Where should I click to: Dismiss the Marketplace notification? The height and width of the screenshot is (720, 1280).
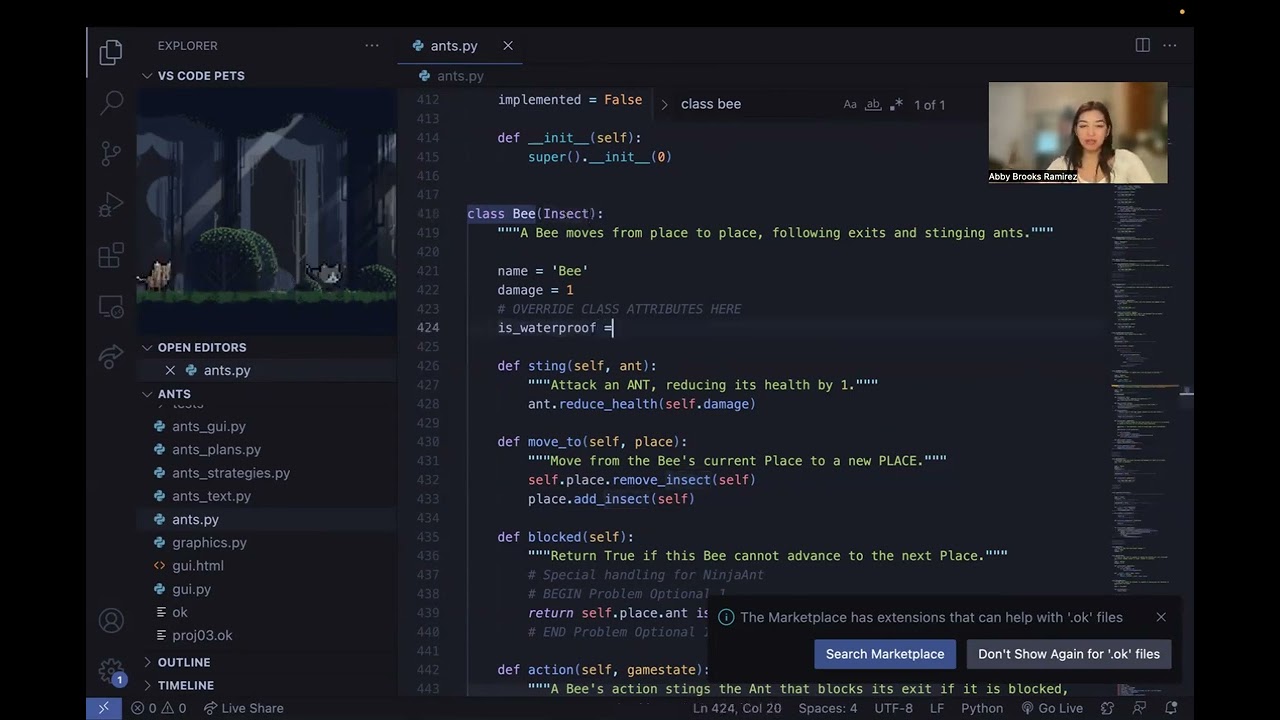tap(1161, 617)
